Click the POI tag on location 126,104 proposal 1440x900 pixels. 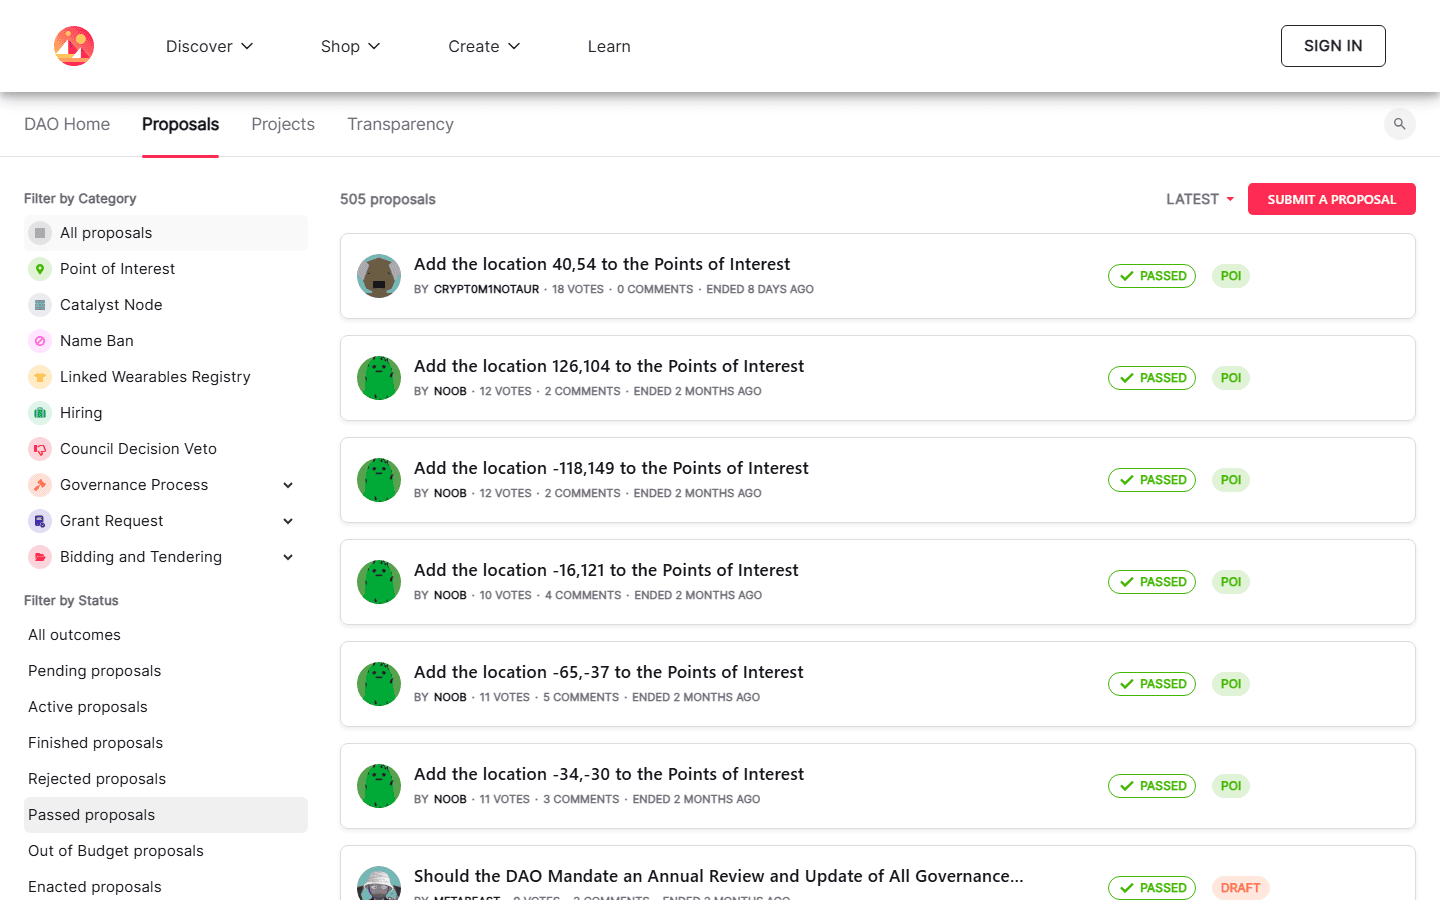click(x=1231, y=378)
